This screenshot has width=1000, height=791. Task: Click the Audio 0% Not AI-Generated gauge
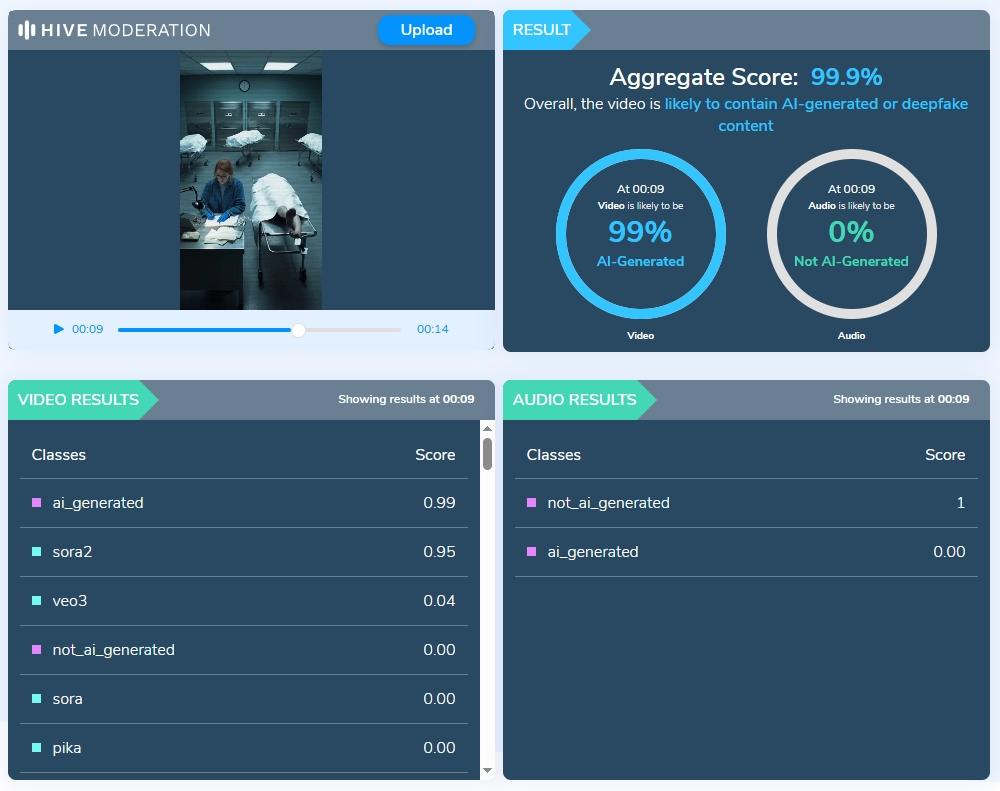(851, 233)
